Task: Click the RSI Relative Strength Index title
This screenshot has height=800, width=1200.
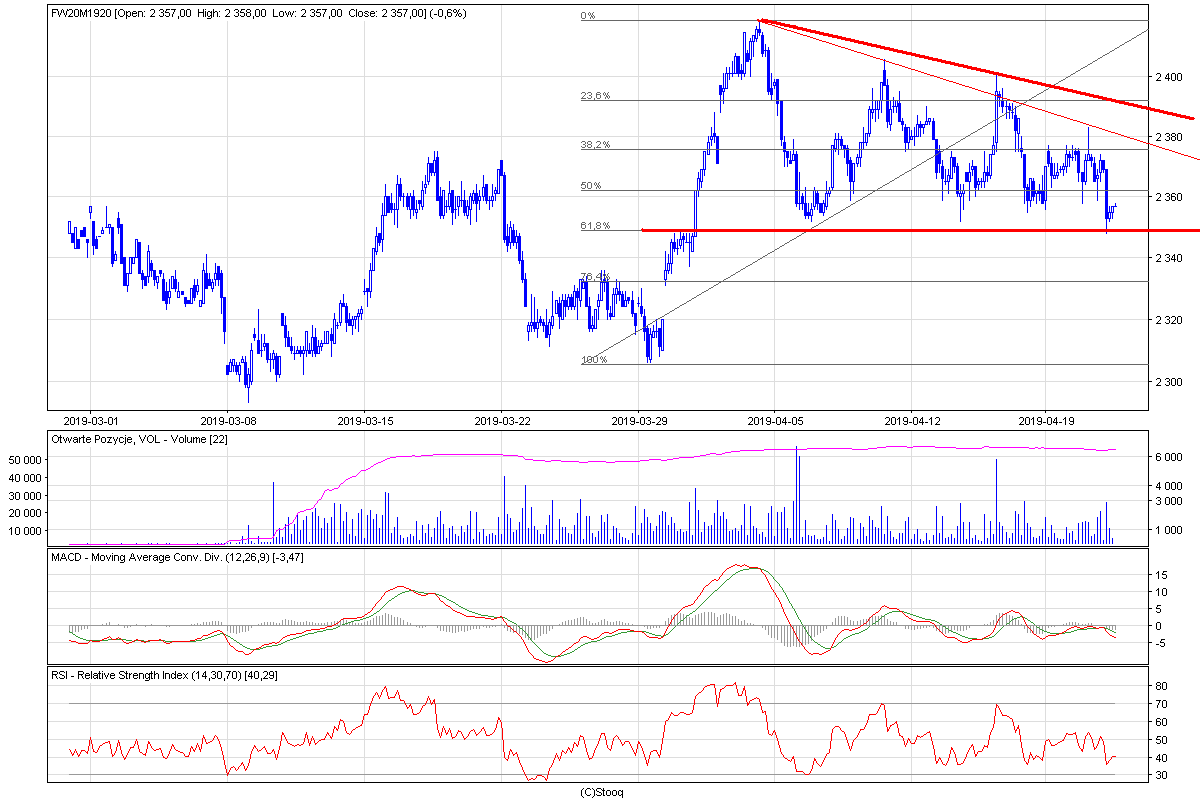Action: tap(165, 675)
